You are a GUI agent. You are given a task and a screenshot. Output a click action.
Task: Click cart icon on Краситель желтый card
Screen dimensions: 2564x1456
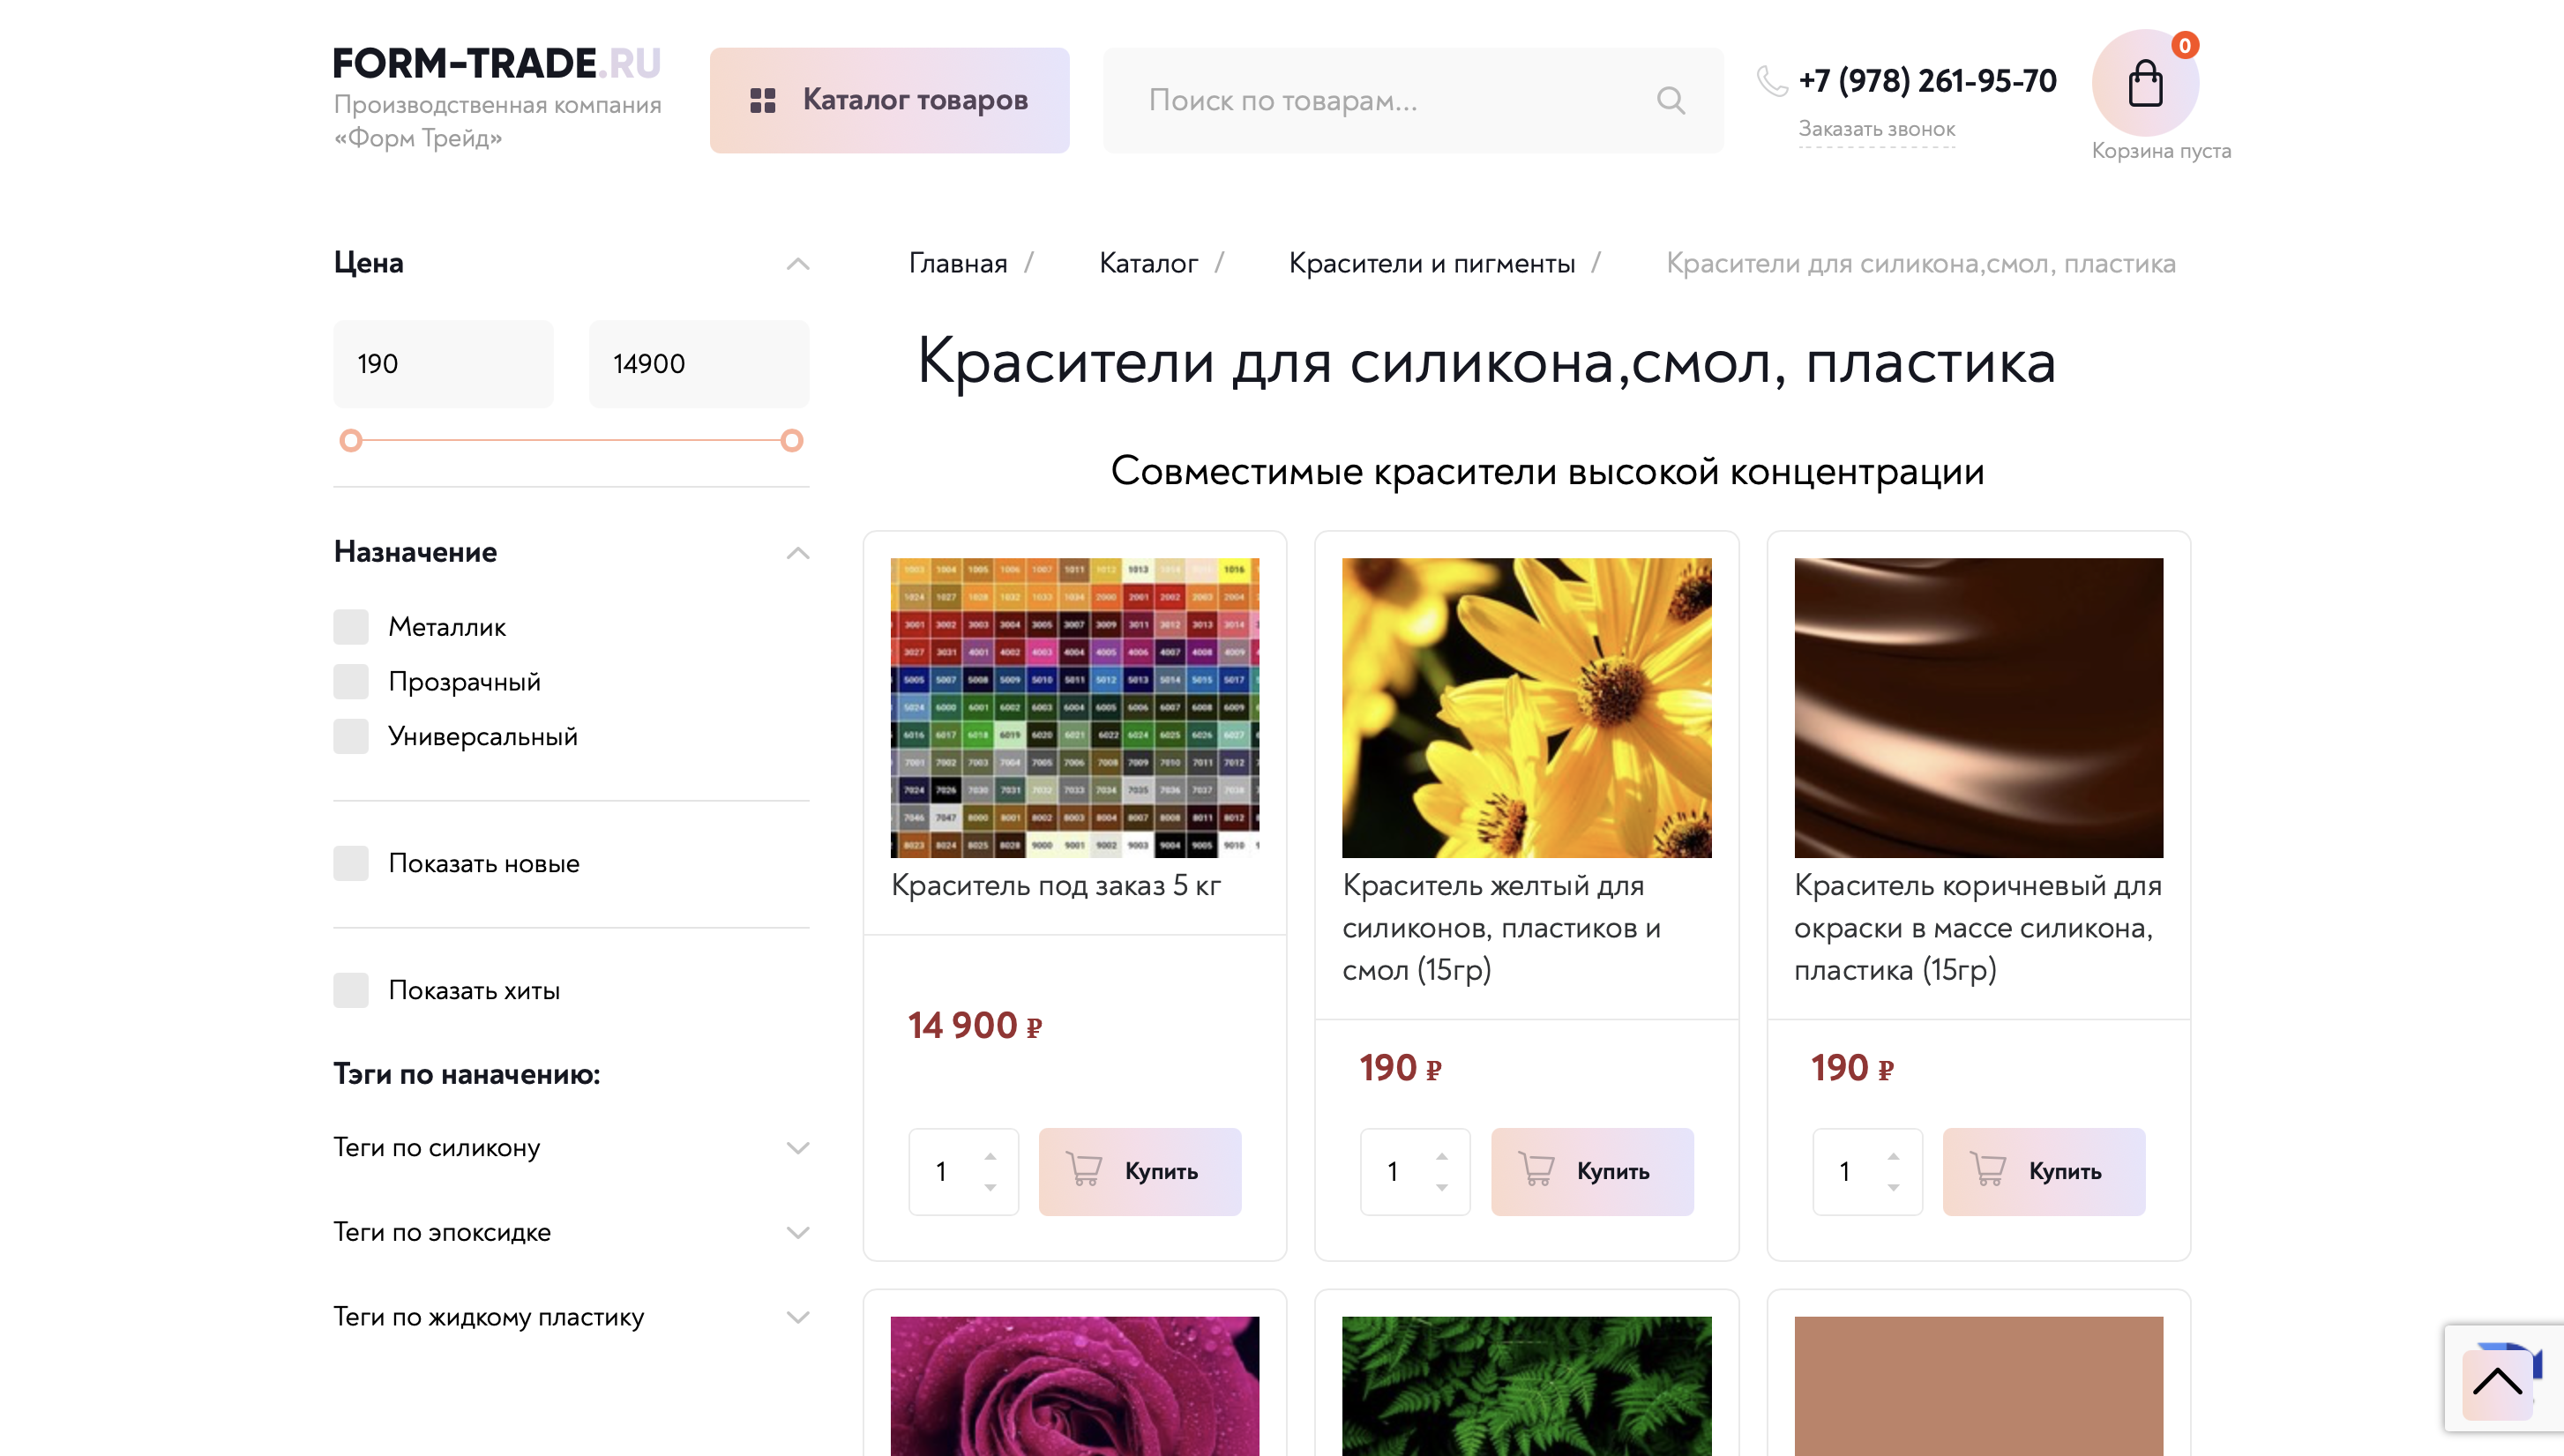[1536, 1170]
